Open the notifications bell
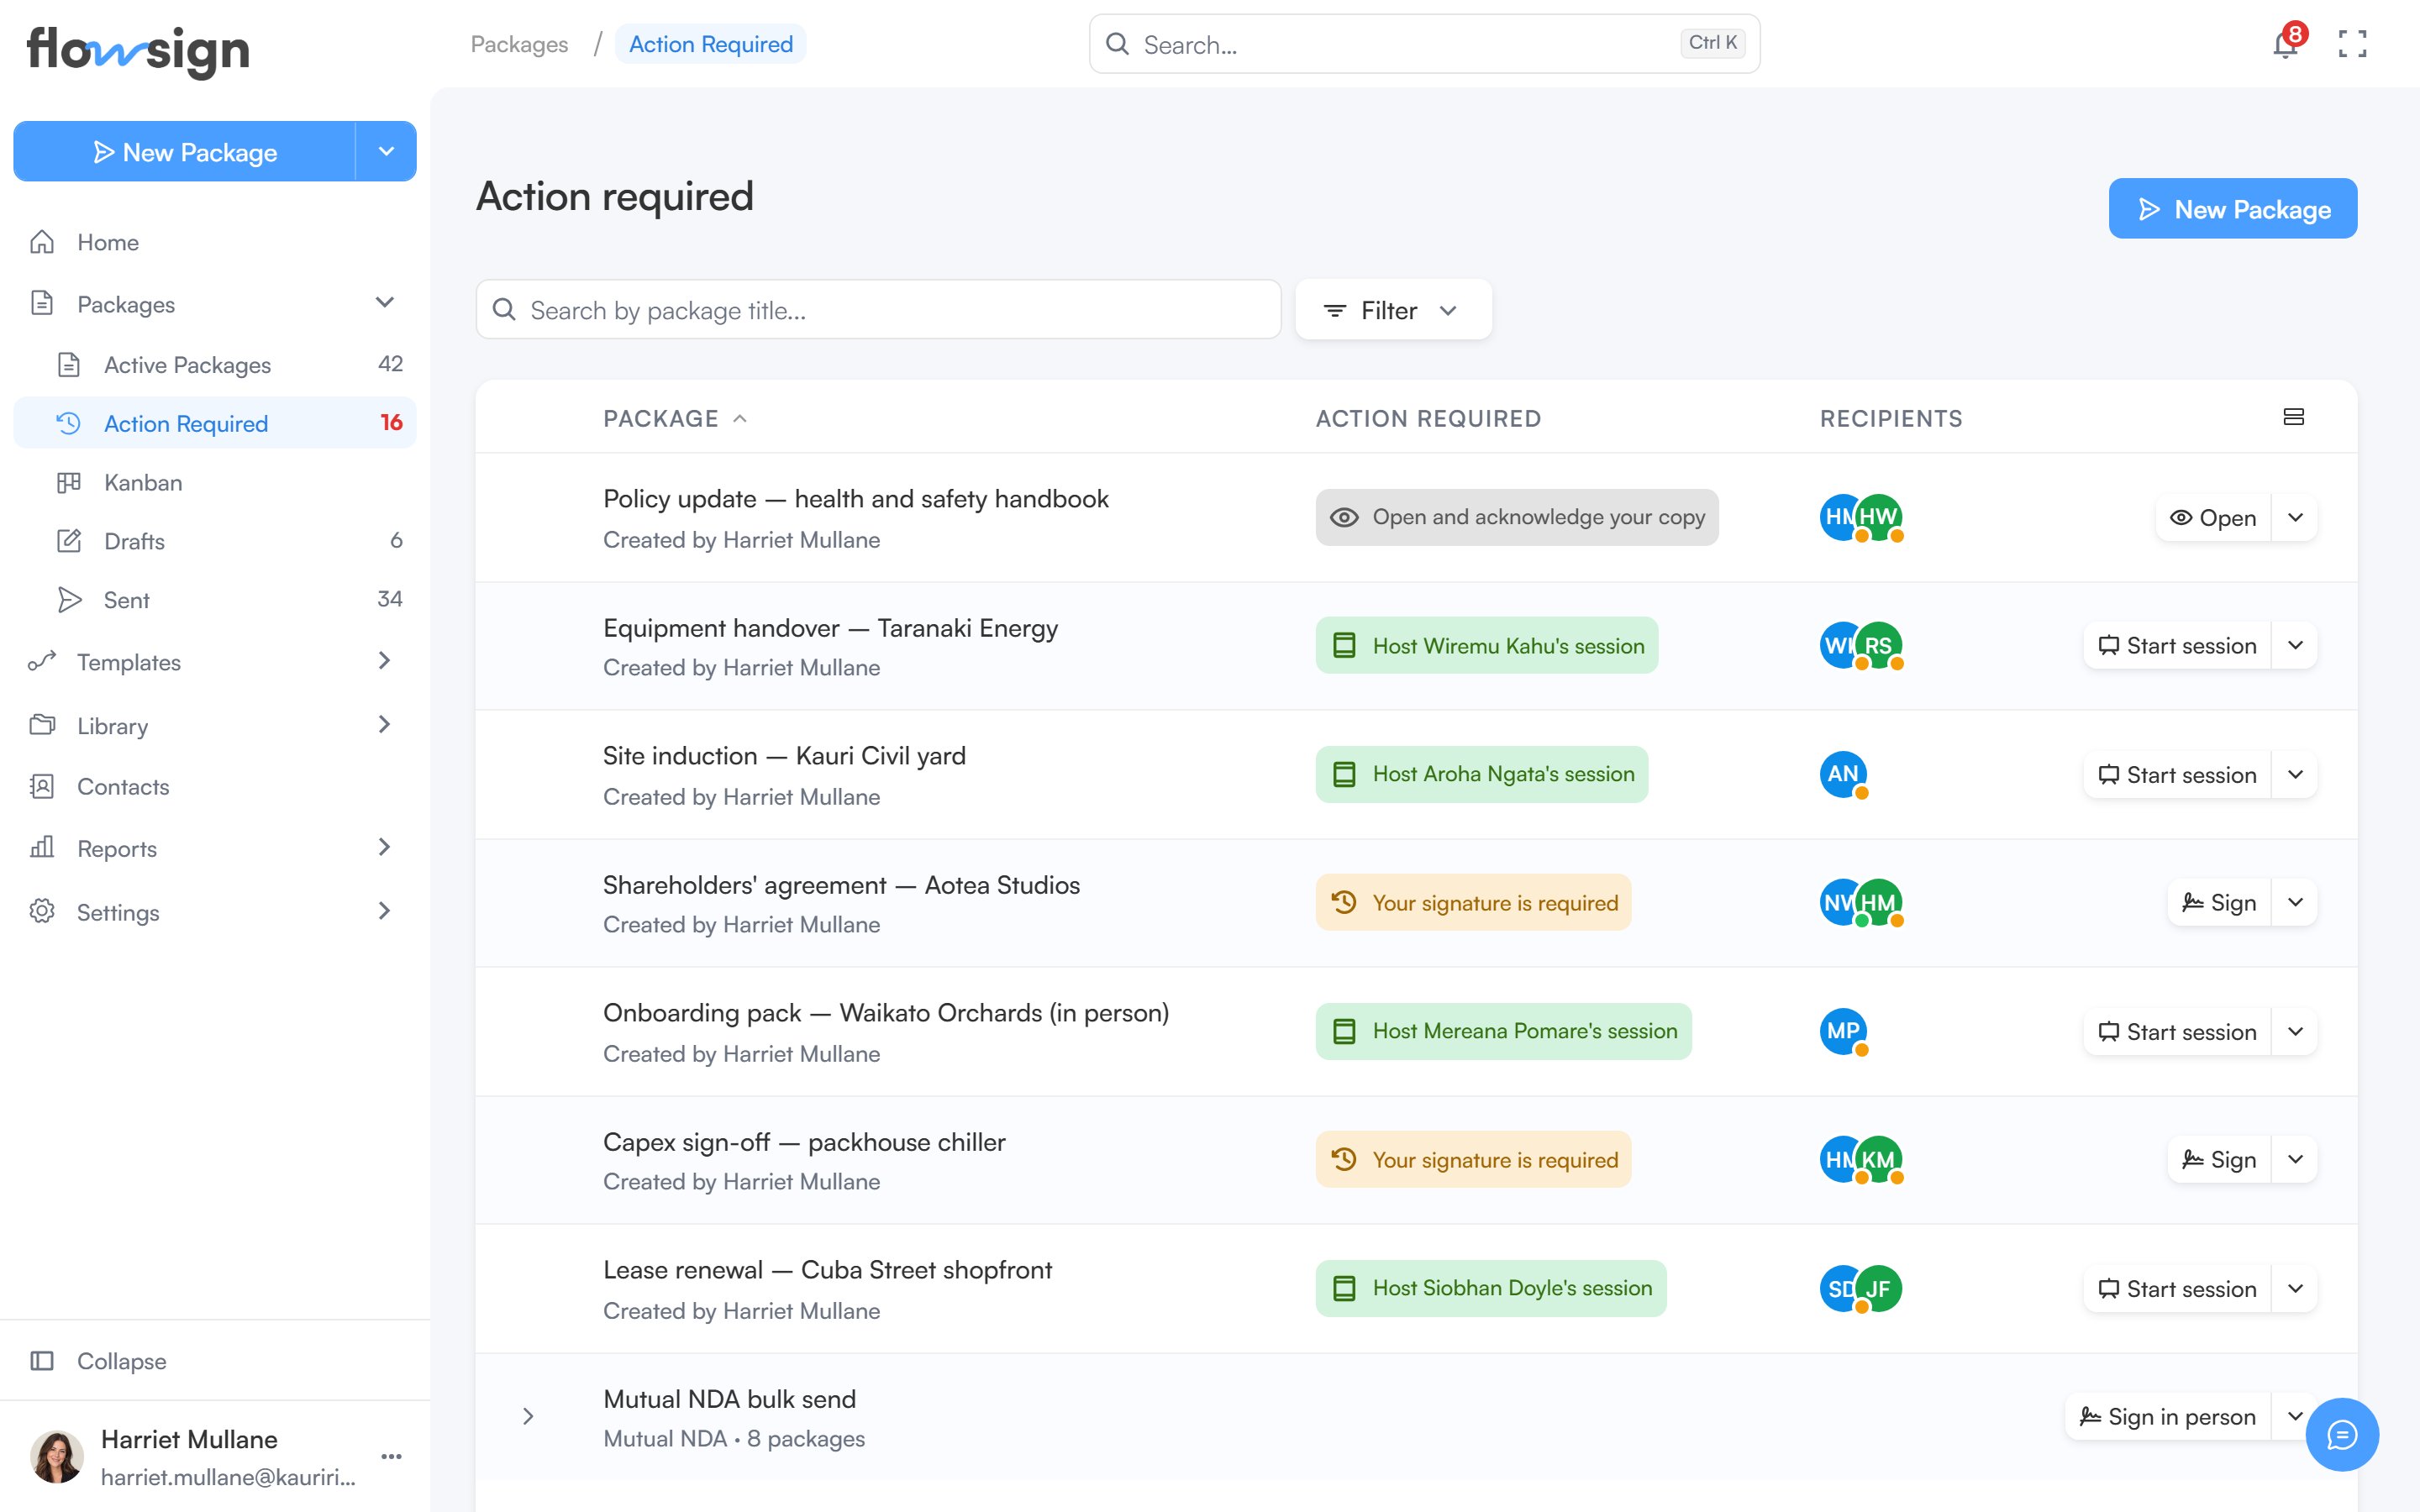The image size is (2420, 1512). [x=2284, y=44]
